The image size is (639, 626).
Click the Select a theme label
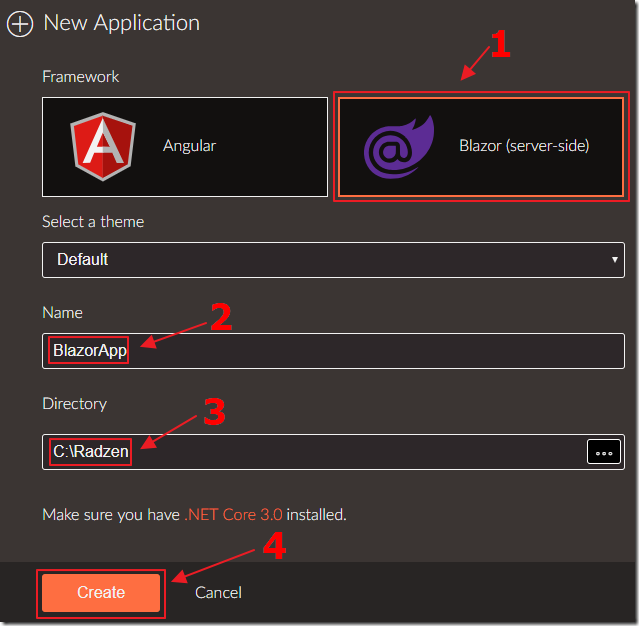[x=93, y=222]
